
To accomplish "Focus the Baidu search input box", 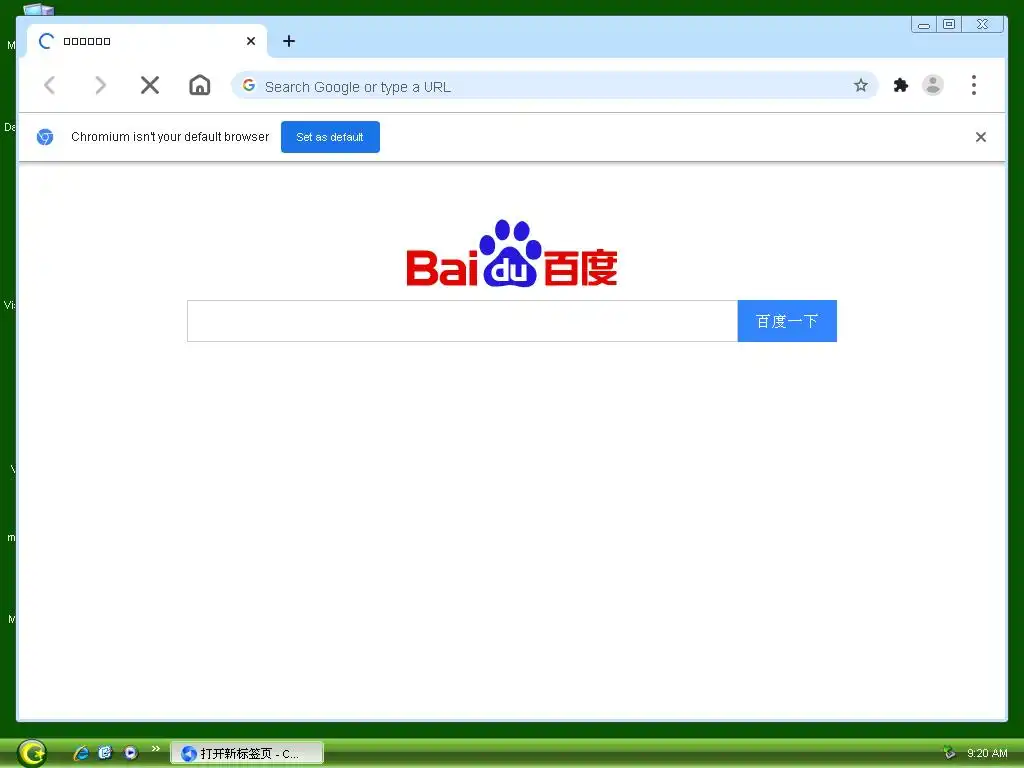I will click(x=462, y=321).
